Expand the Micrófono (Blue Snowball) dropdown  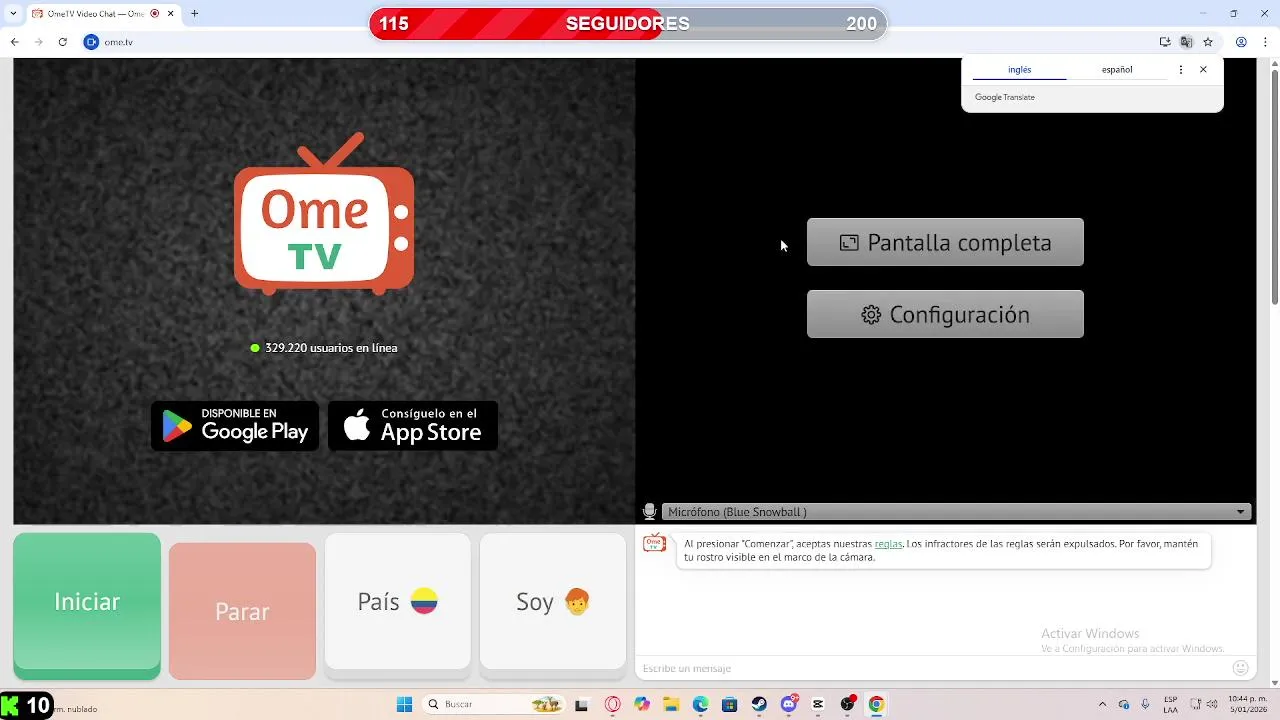956,512
